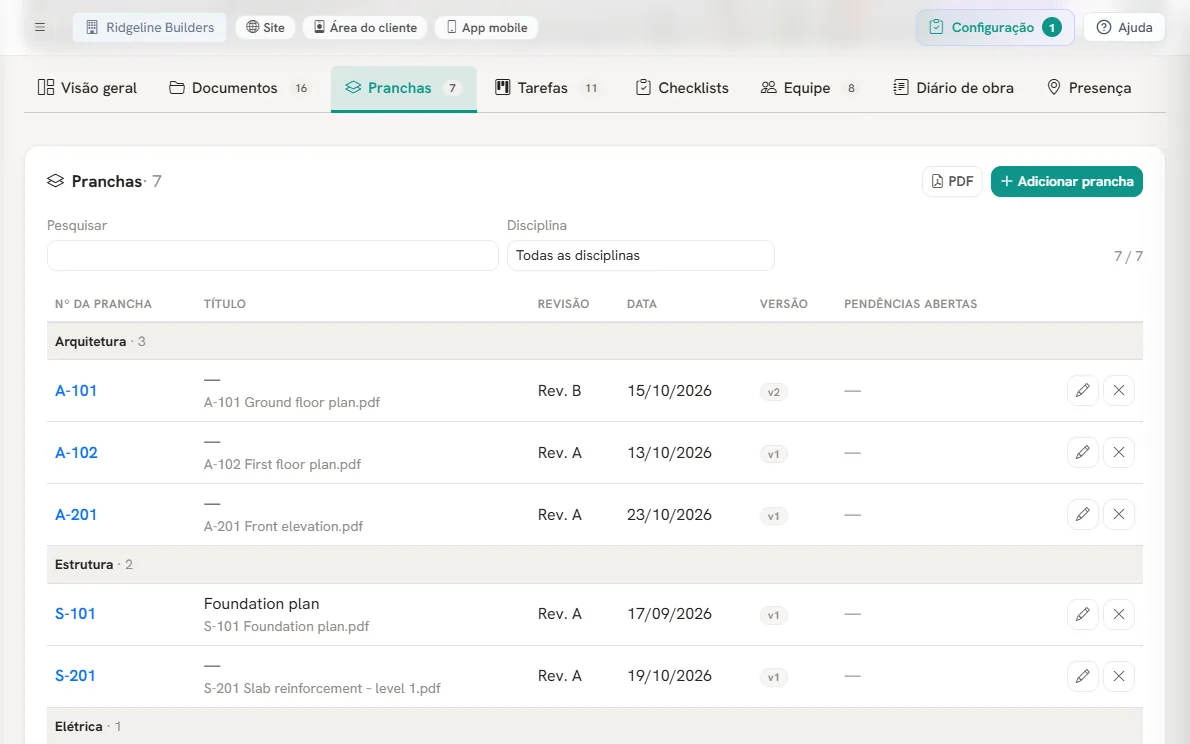
Task: Switch to Documentos tab
Action: 239,88
